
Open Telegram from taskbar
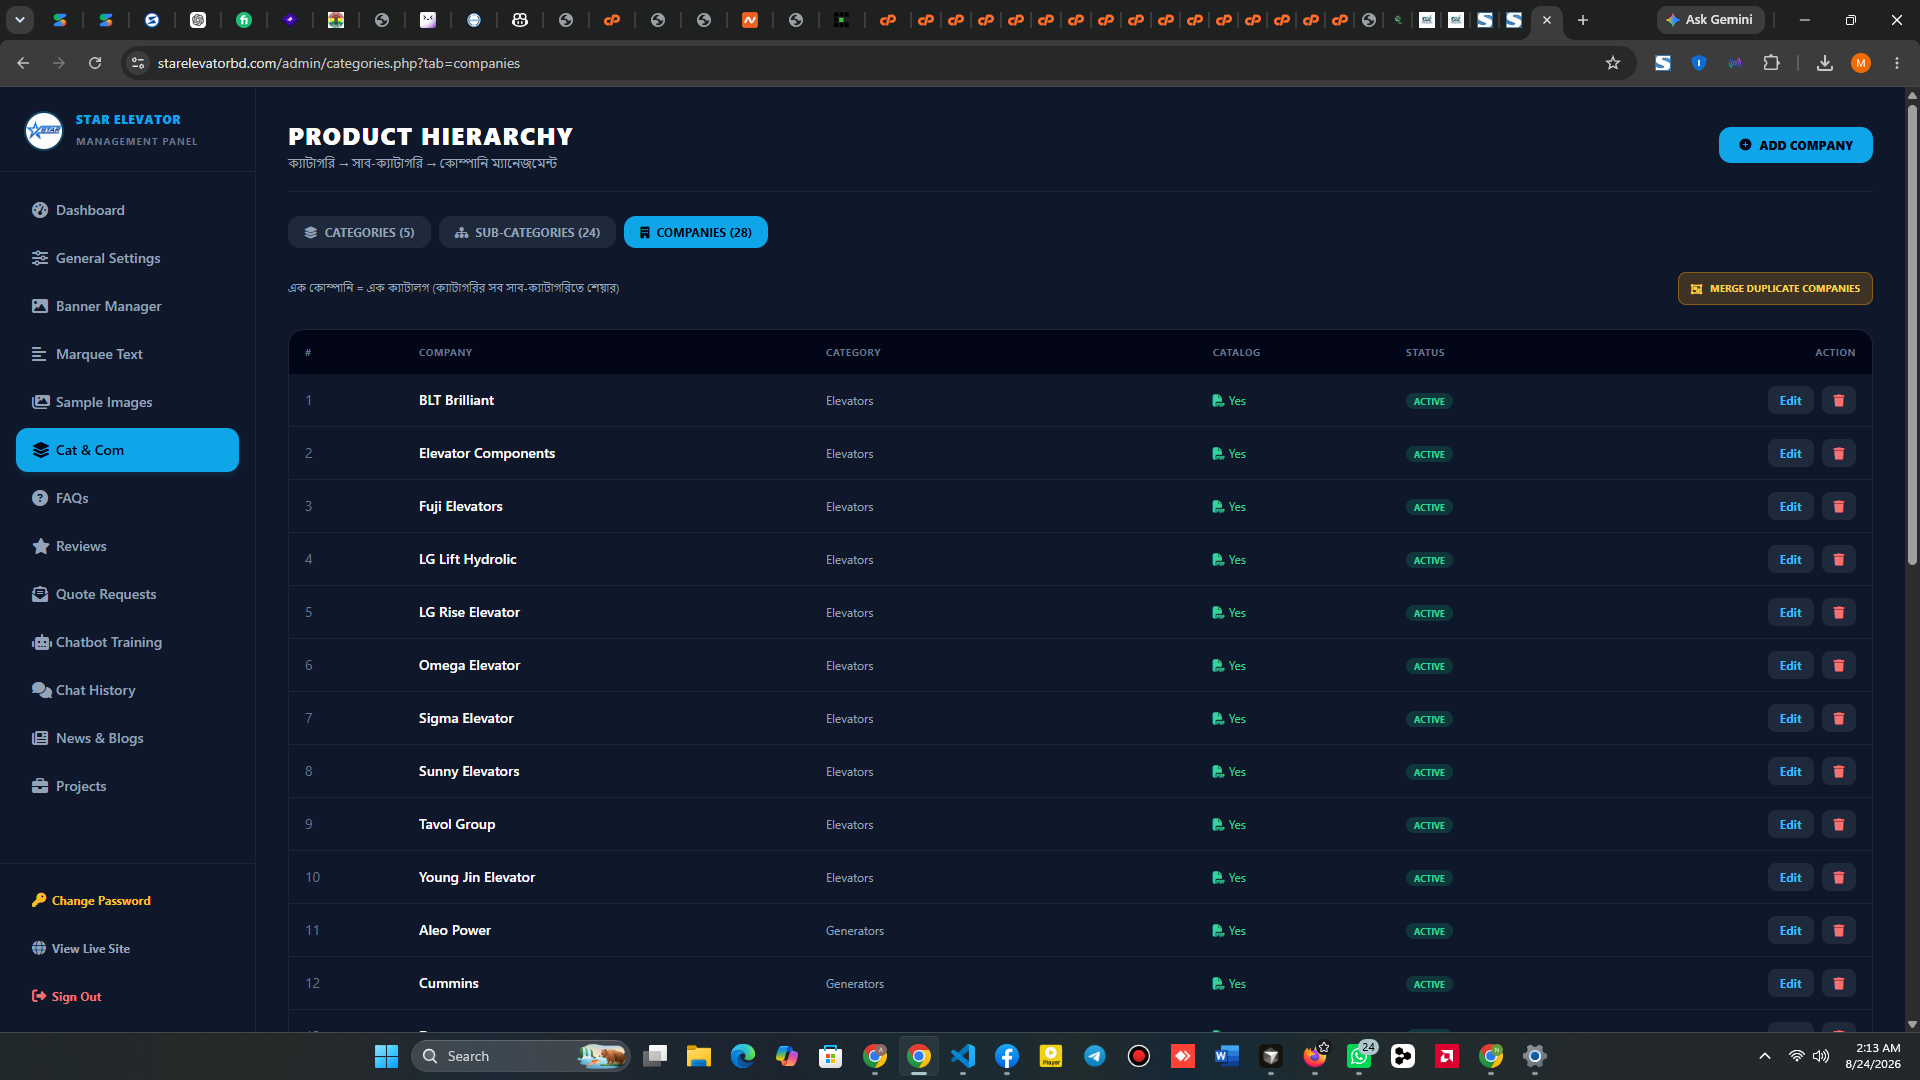point(1094,1056)
